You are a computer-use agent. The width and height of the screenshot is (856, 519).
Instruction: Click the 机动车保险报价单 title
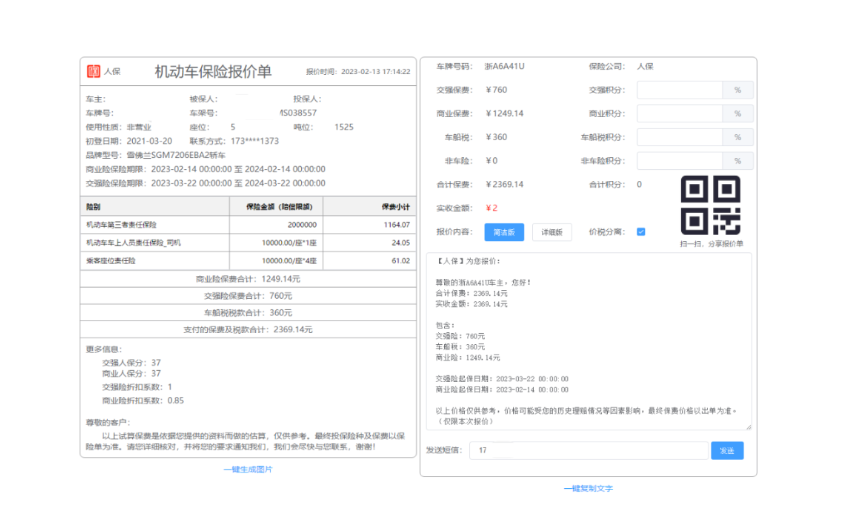213,71
